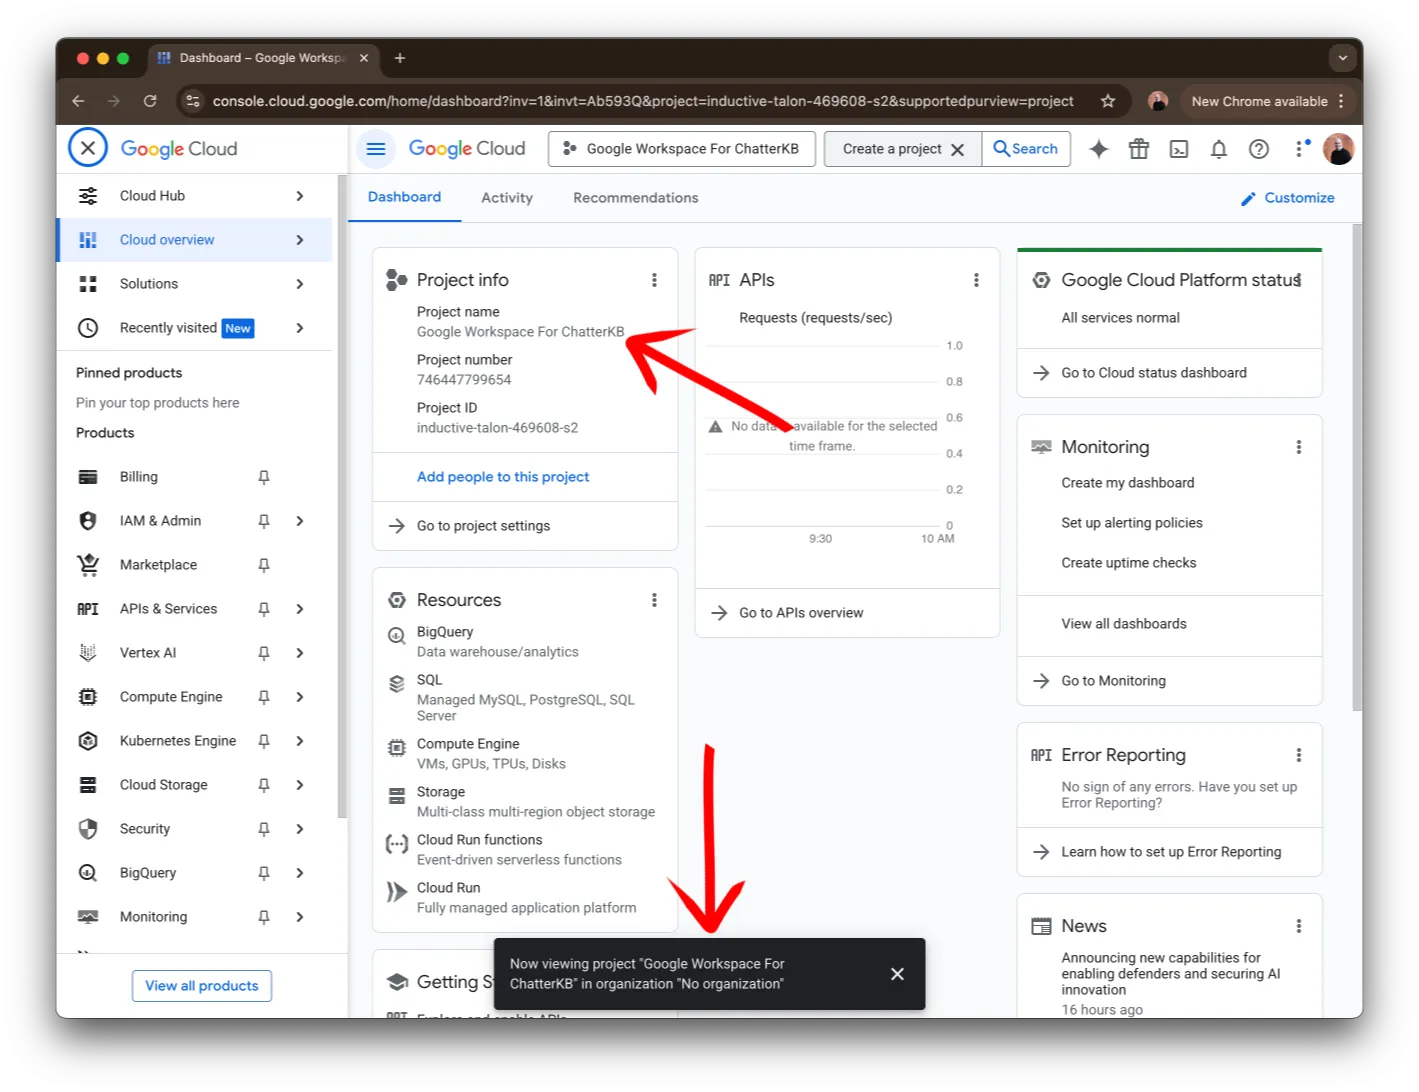This screenshot has height=1092, width=1419.
Task: Close the navigation menu with X icon
Action: point(88,148)
